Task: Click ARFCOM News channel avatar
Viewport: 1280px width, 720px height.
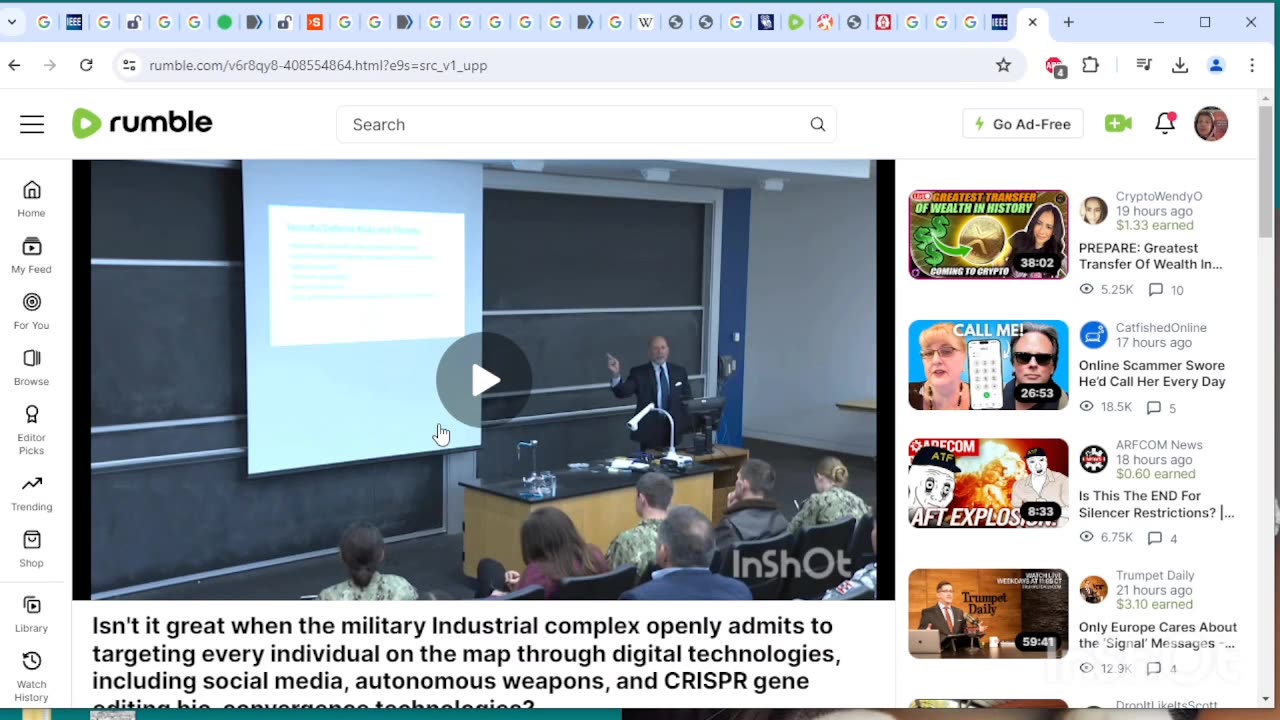Action: 1094,459
